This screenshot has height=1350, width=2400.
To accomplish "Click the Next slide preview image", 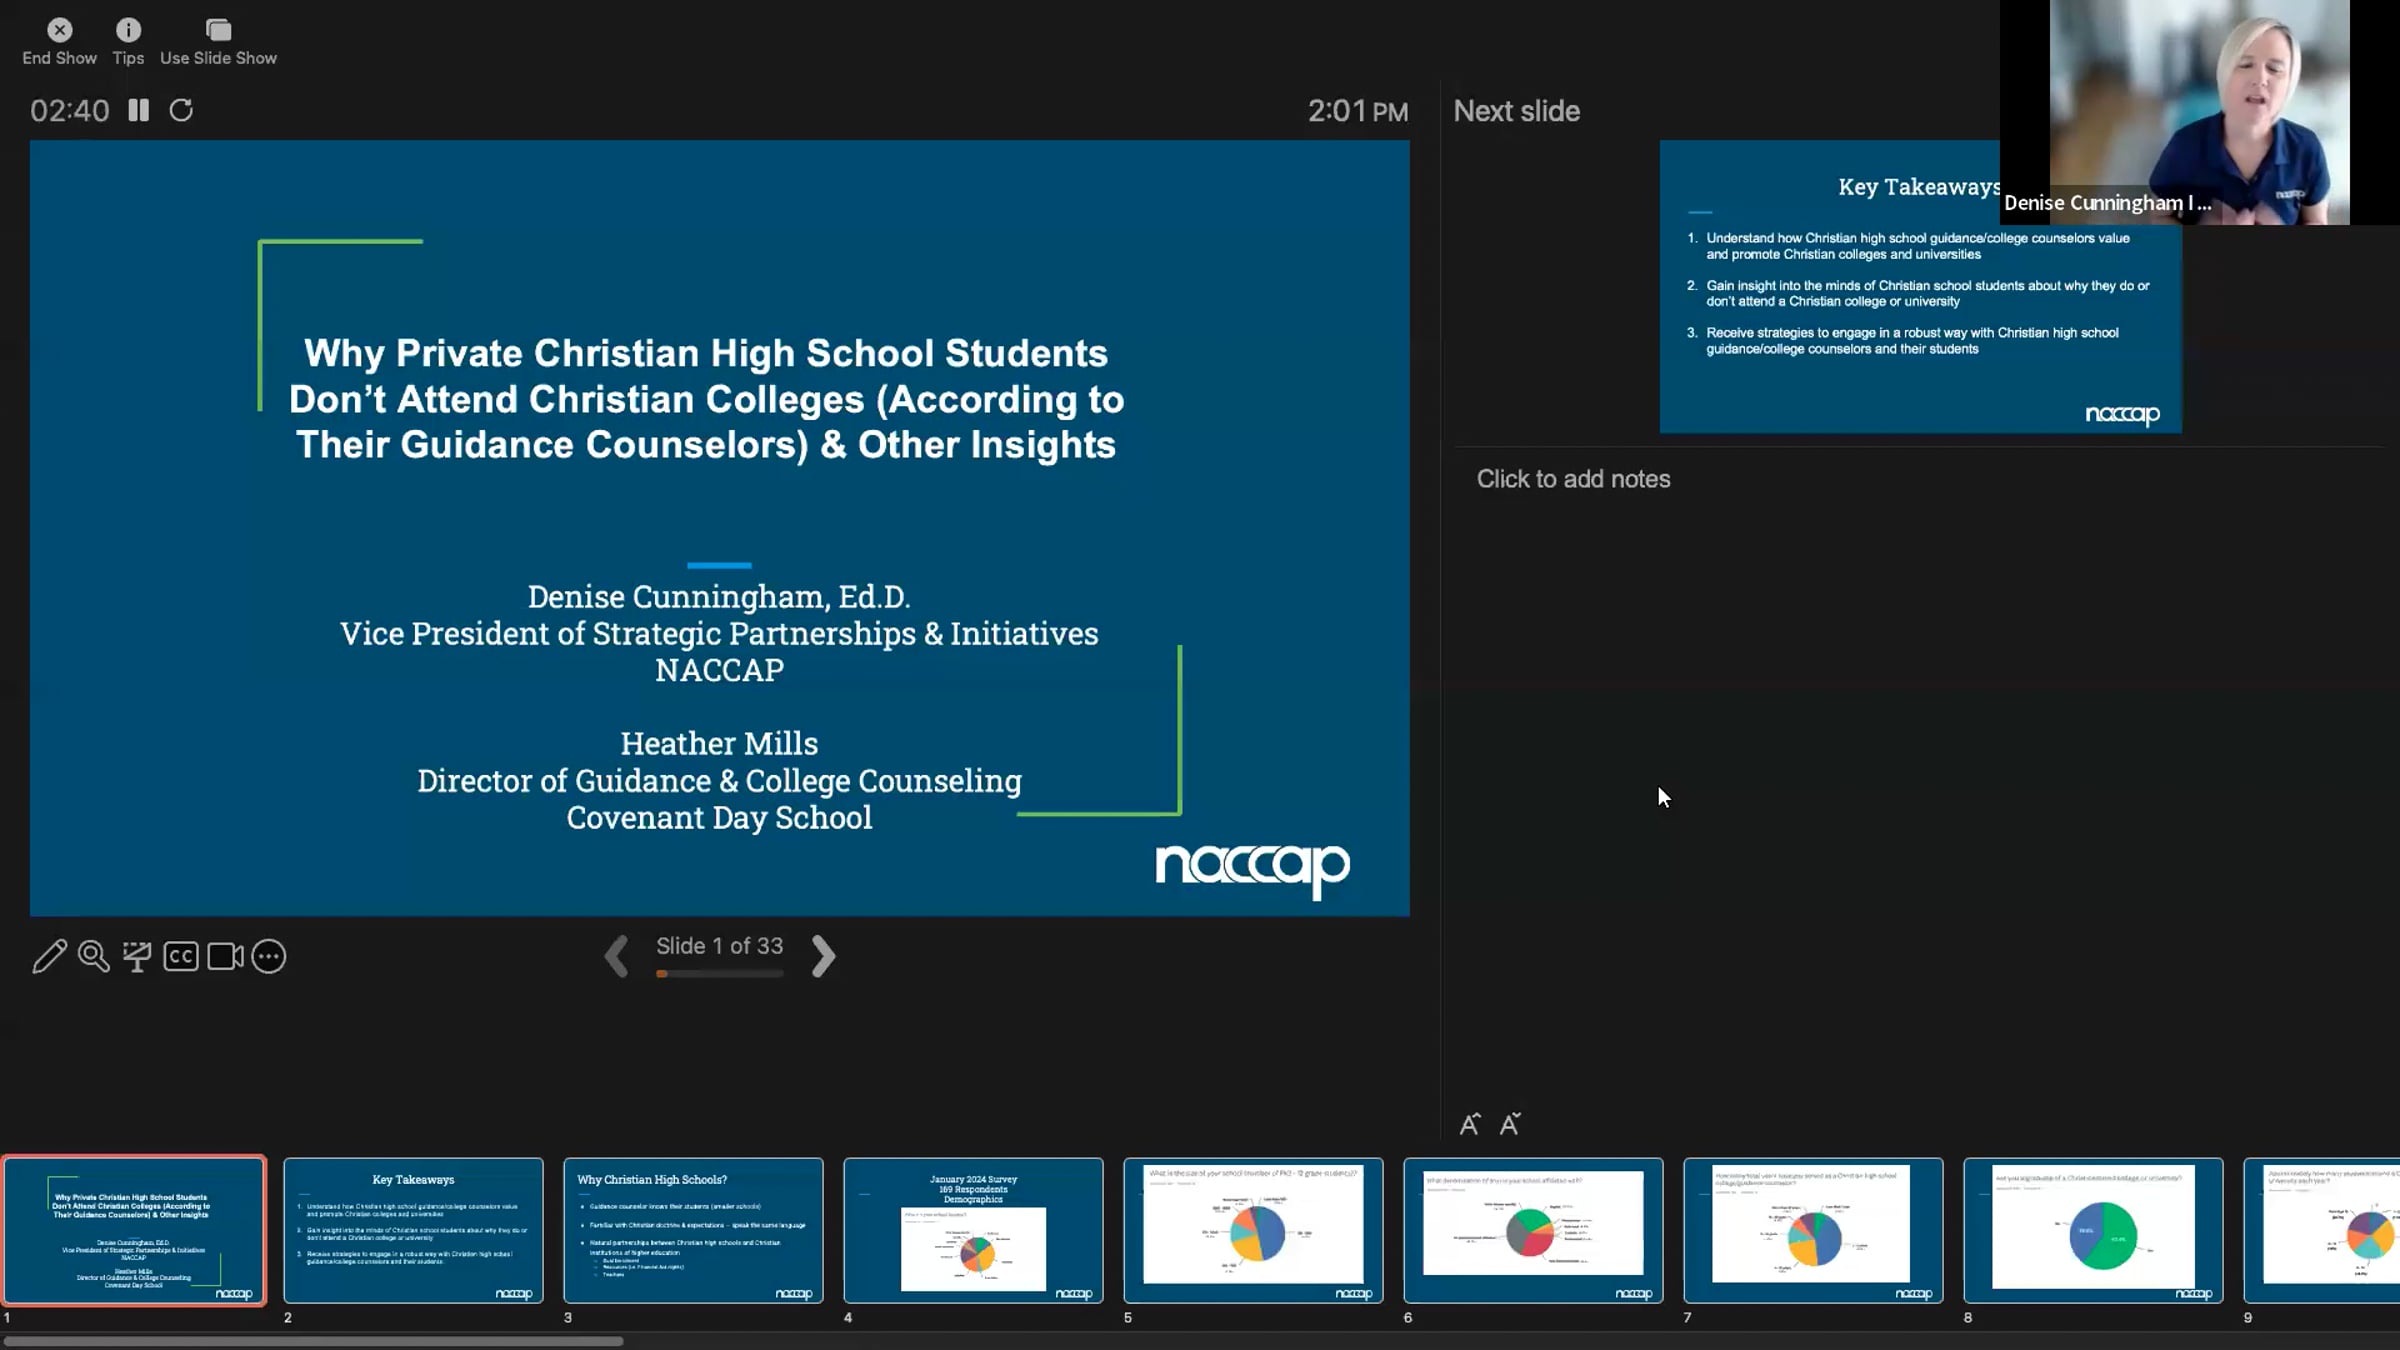I will click(1920, 287).
